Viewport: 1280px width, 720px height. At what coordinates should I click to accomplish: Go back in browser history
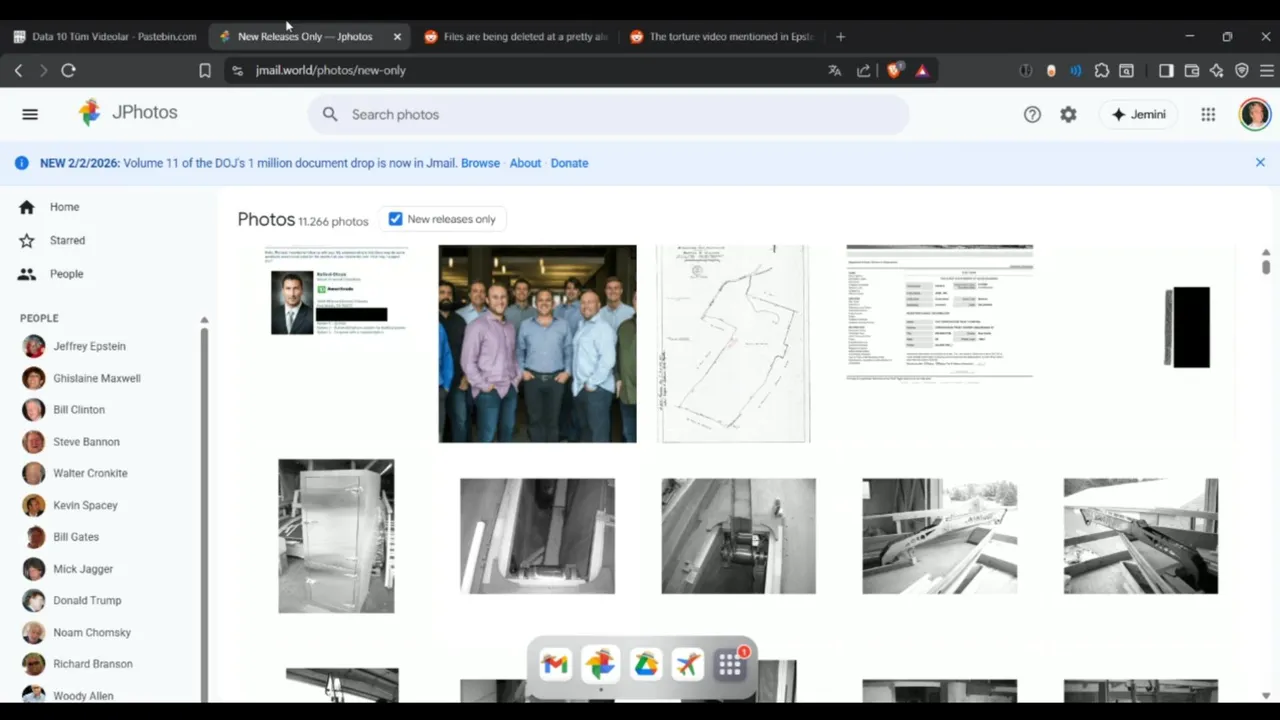pyautogui.click(x=18, y=70)
